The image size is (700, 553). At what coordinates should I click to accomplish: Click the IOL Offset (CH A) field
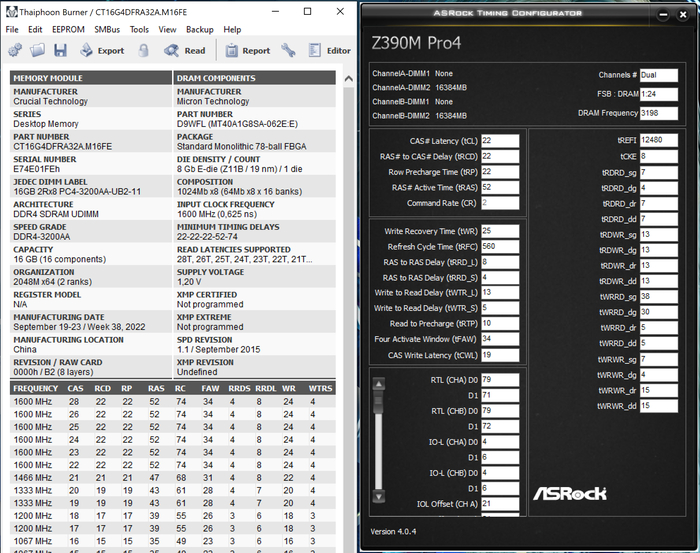[x=500, y=504]
